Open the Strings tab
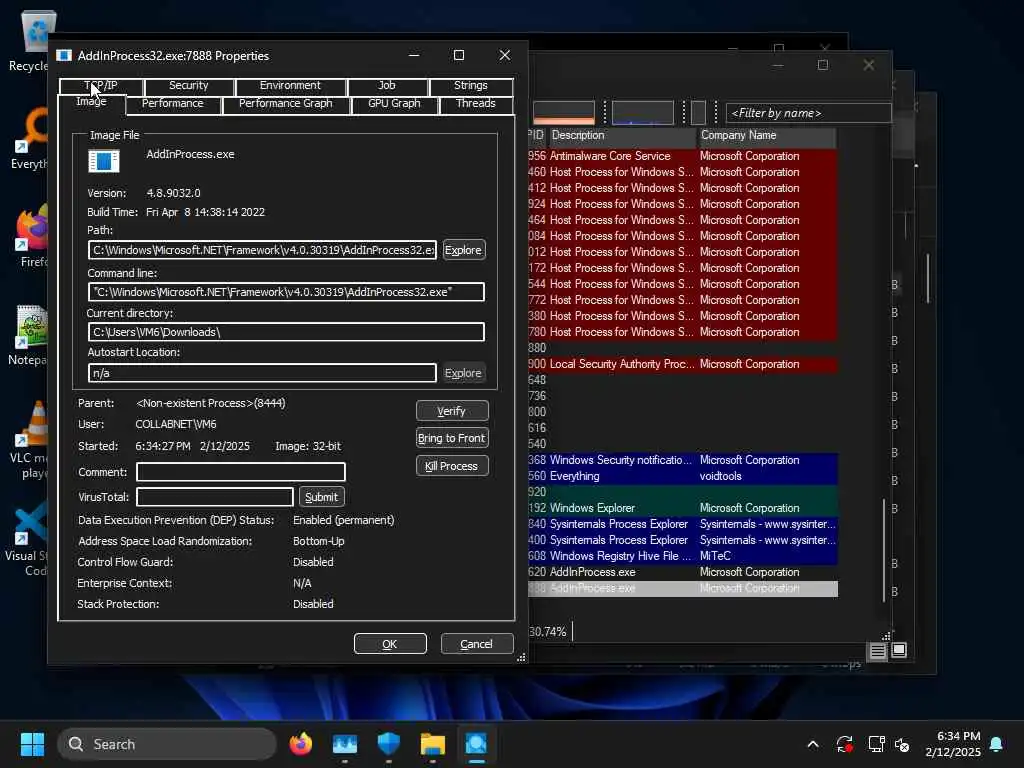This screenshot has width=1024, height=768. [x=471, y=86]
